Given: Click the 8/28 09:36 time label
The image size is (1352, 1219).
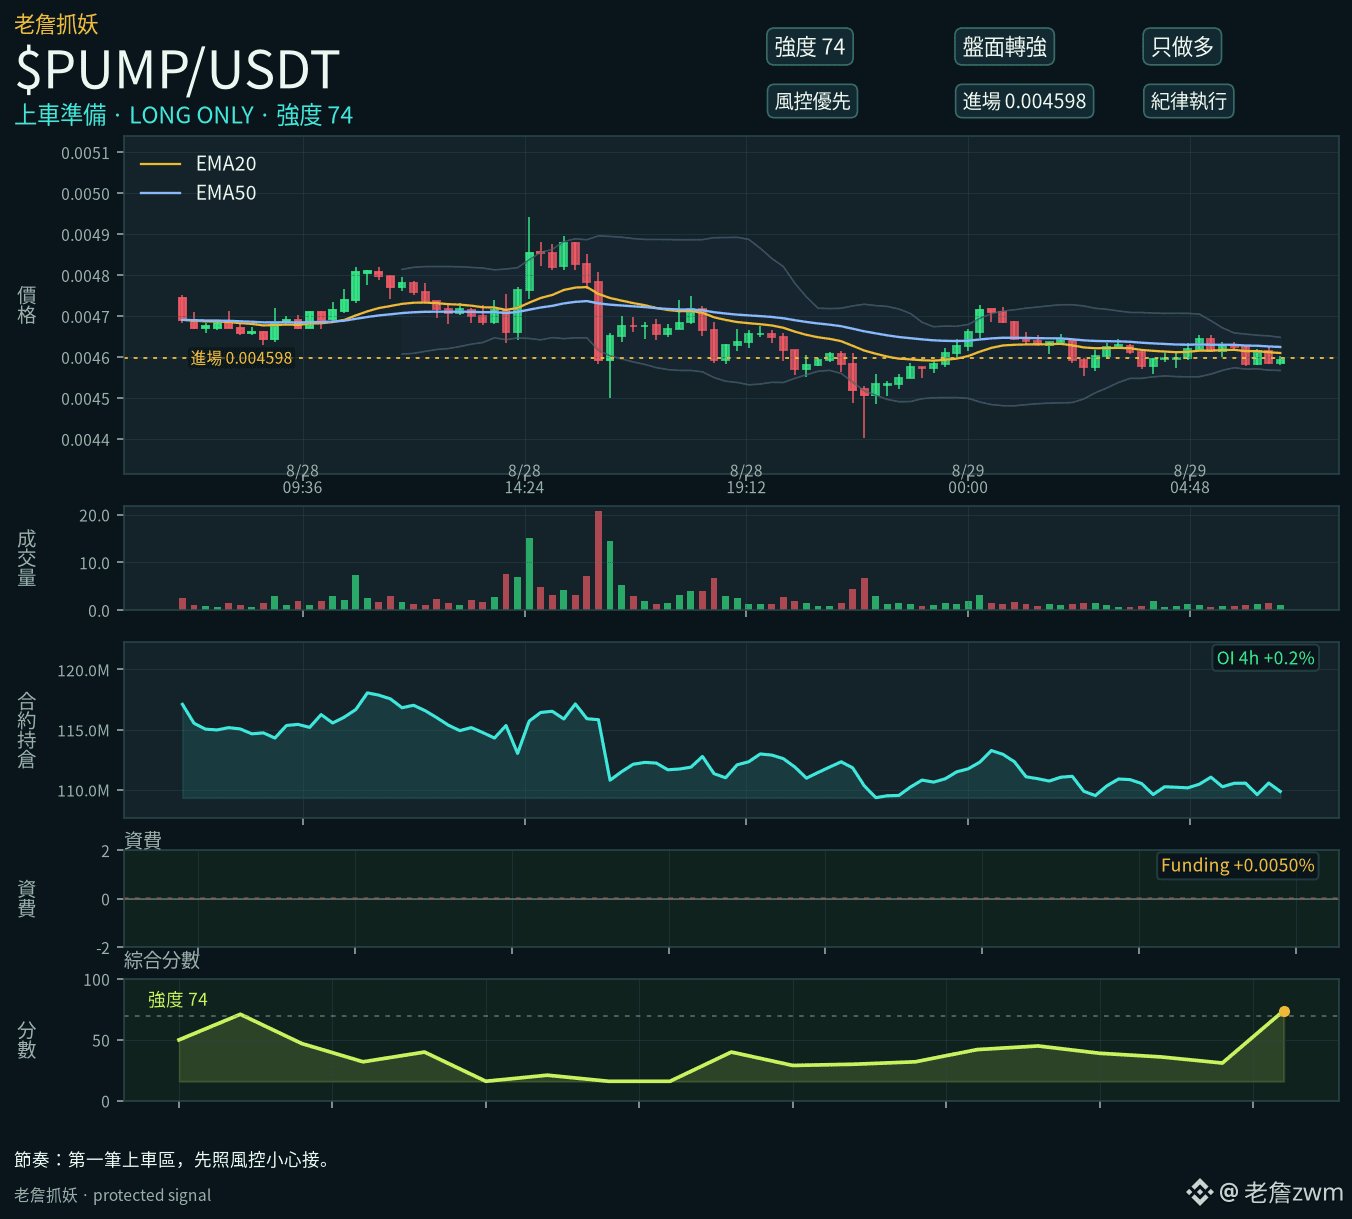Looking at the screenshot, I should tap(303, 479).
